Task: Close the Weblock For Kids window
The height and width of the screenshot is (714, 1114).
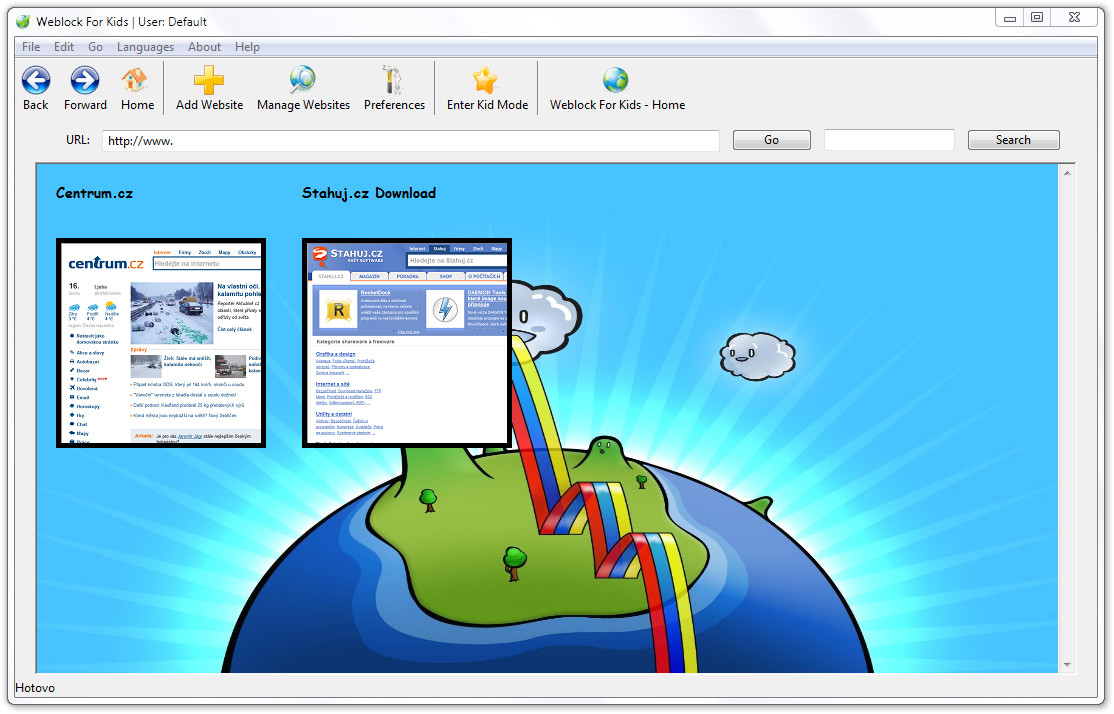Action: click(1074, 18)
